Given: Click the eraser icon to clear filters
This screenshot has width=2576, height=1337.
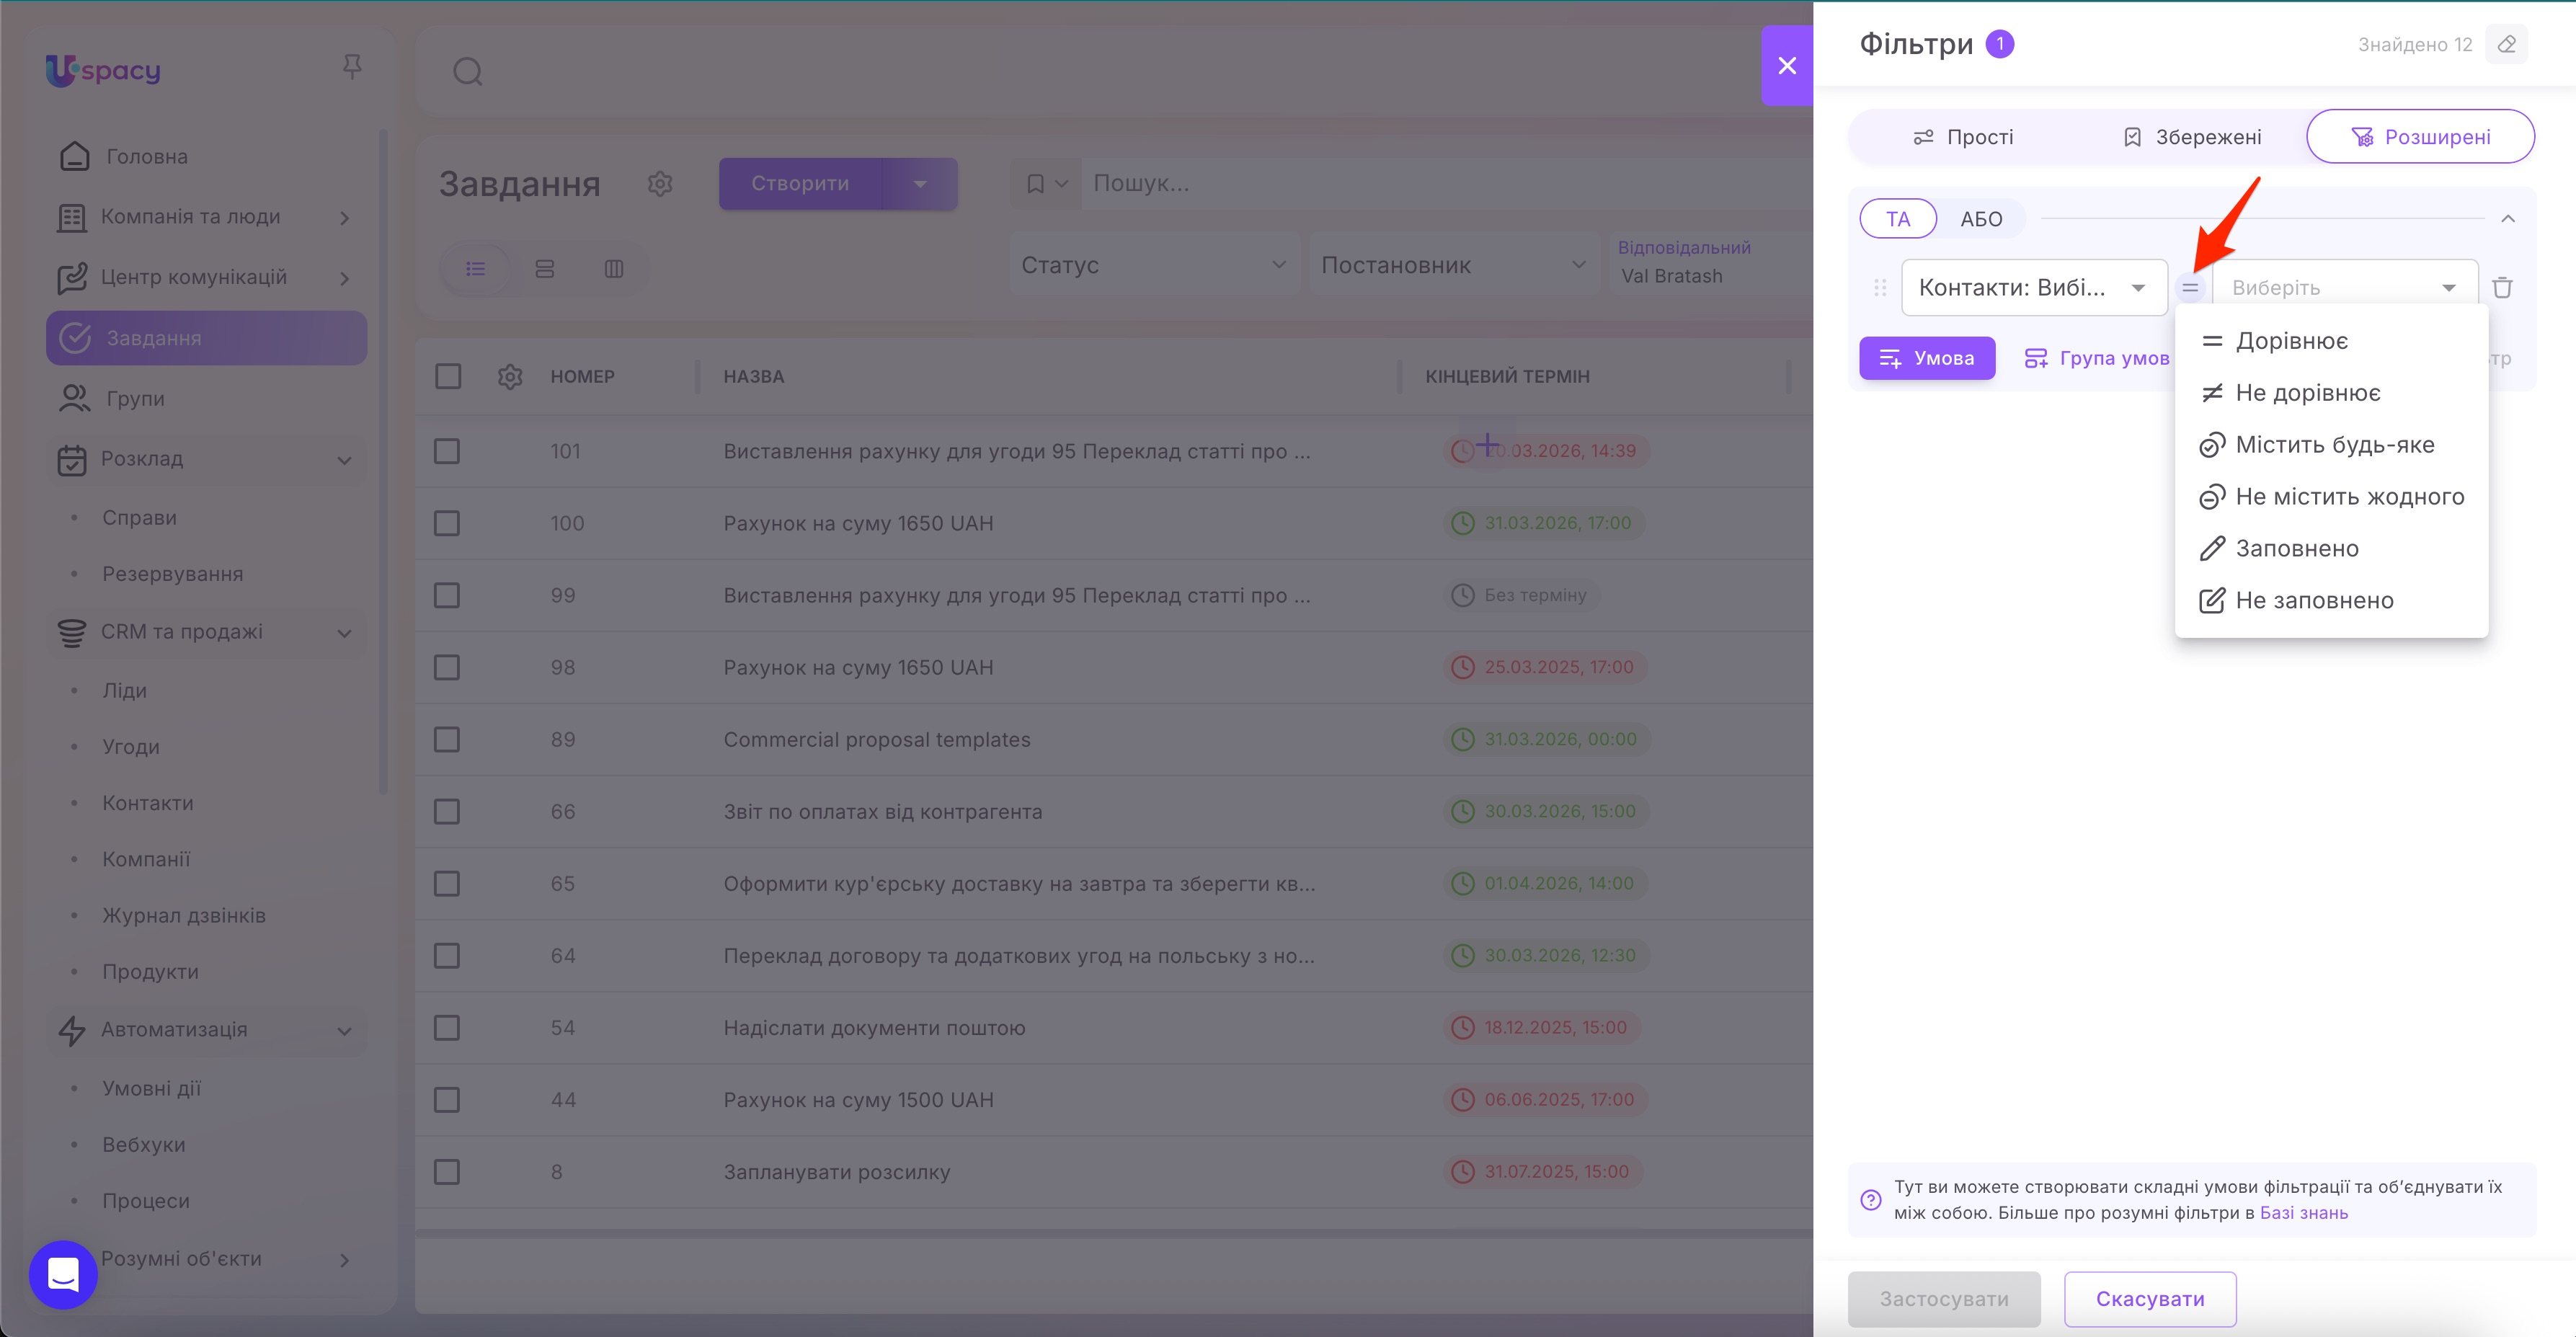Looking at the screenshot, I should (x=2506, y=44).
